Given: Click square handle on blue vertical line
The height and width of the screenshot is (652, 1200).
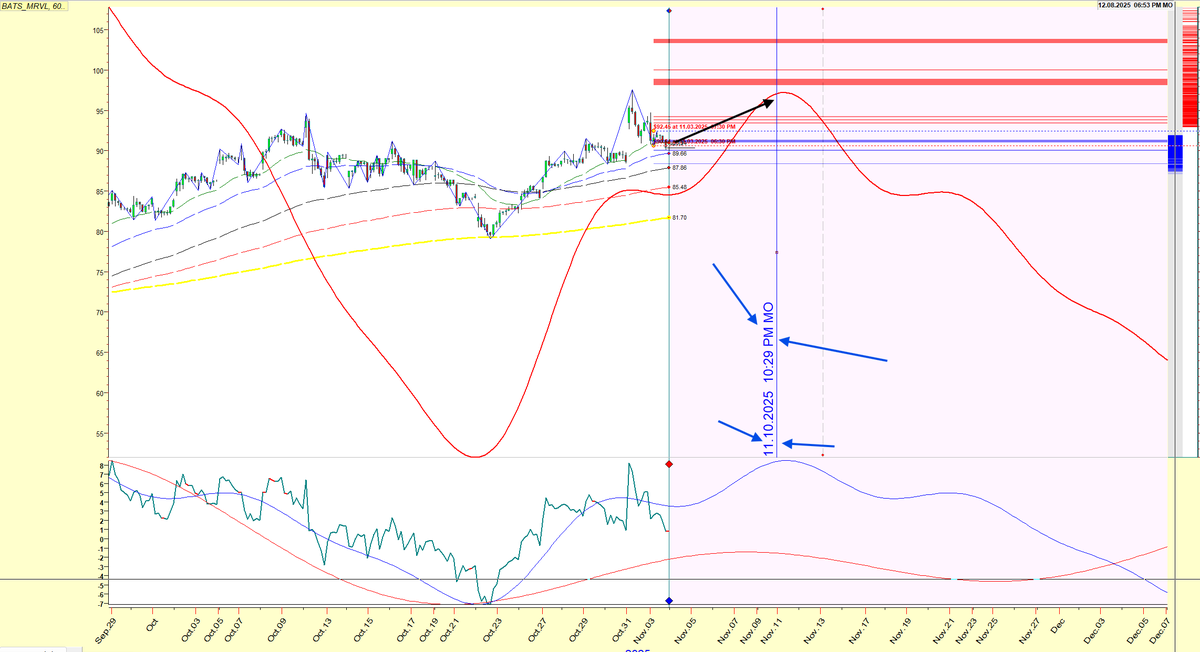Looking at the screenshot, I should click(x=777, y=253).
